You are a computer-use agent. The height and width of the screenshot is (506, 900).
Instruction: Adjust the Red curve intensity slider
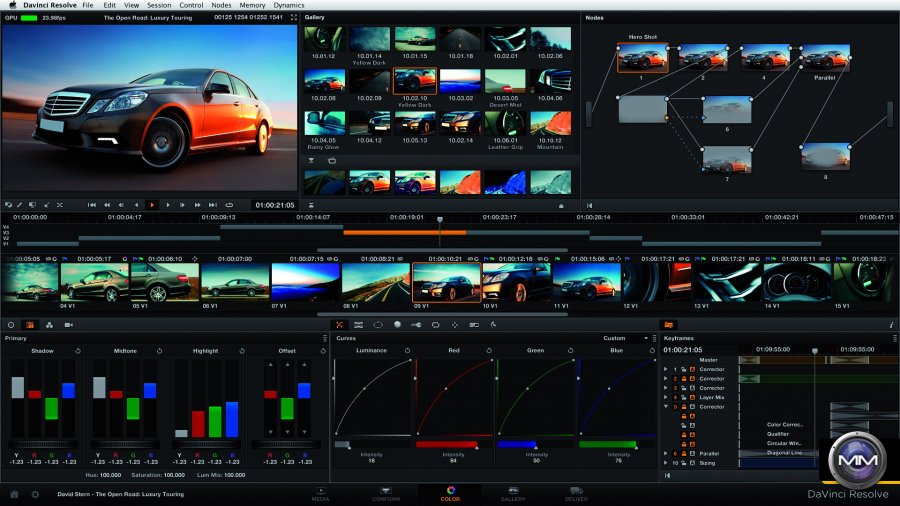[446, 444]
